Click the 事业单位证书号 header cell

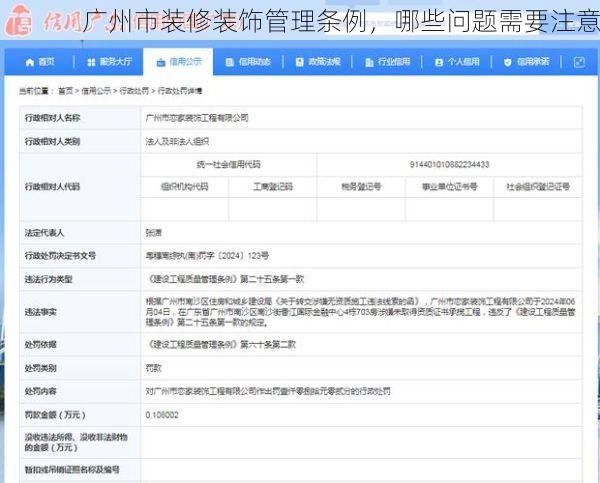click(x=449, y=187)
